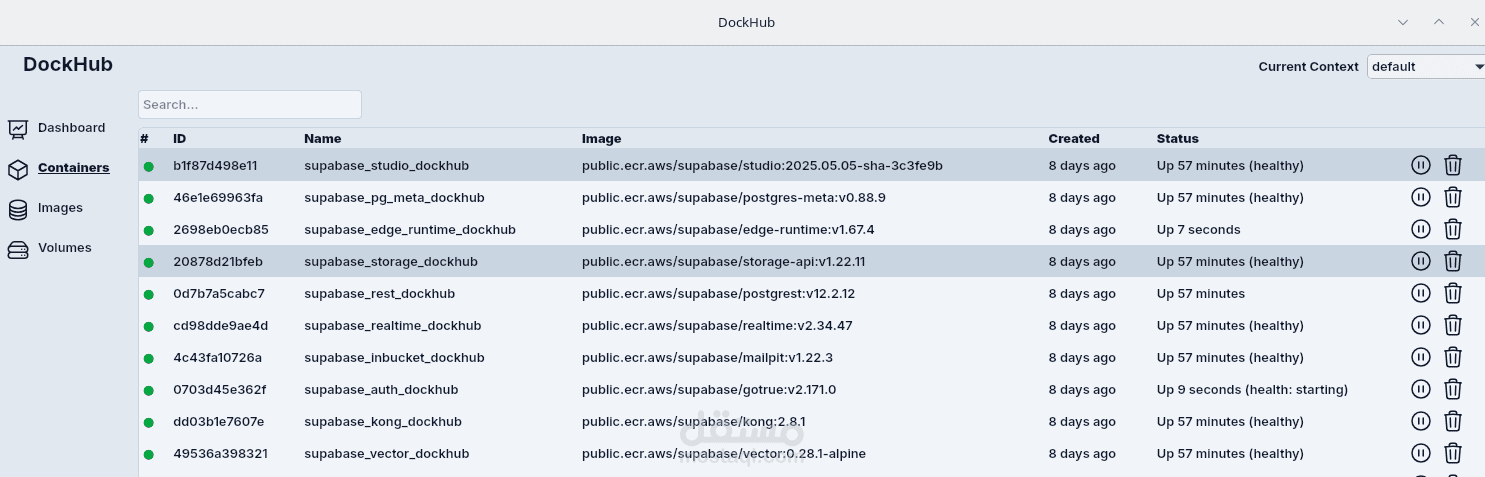Image resolution: width=1485 pixels, height=477 pixels.
Task: Click the DockHub title in sidebar
Action: 68,65
